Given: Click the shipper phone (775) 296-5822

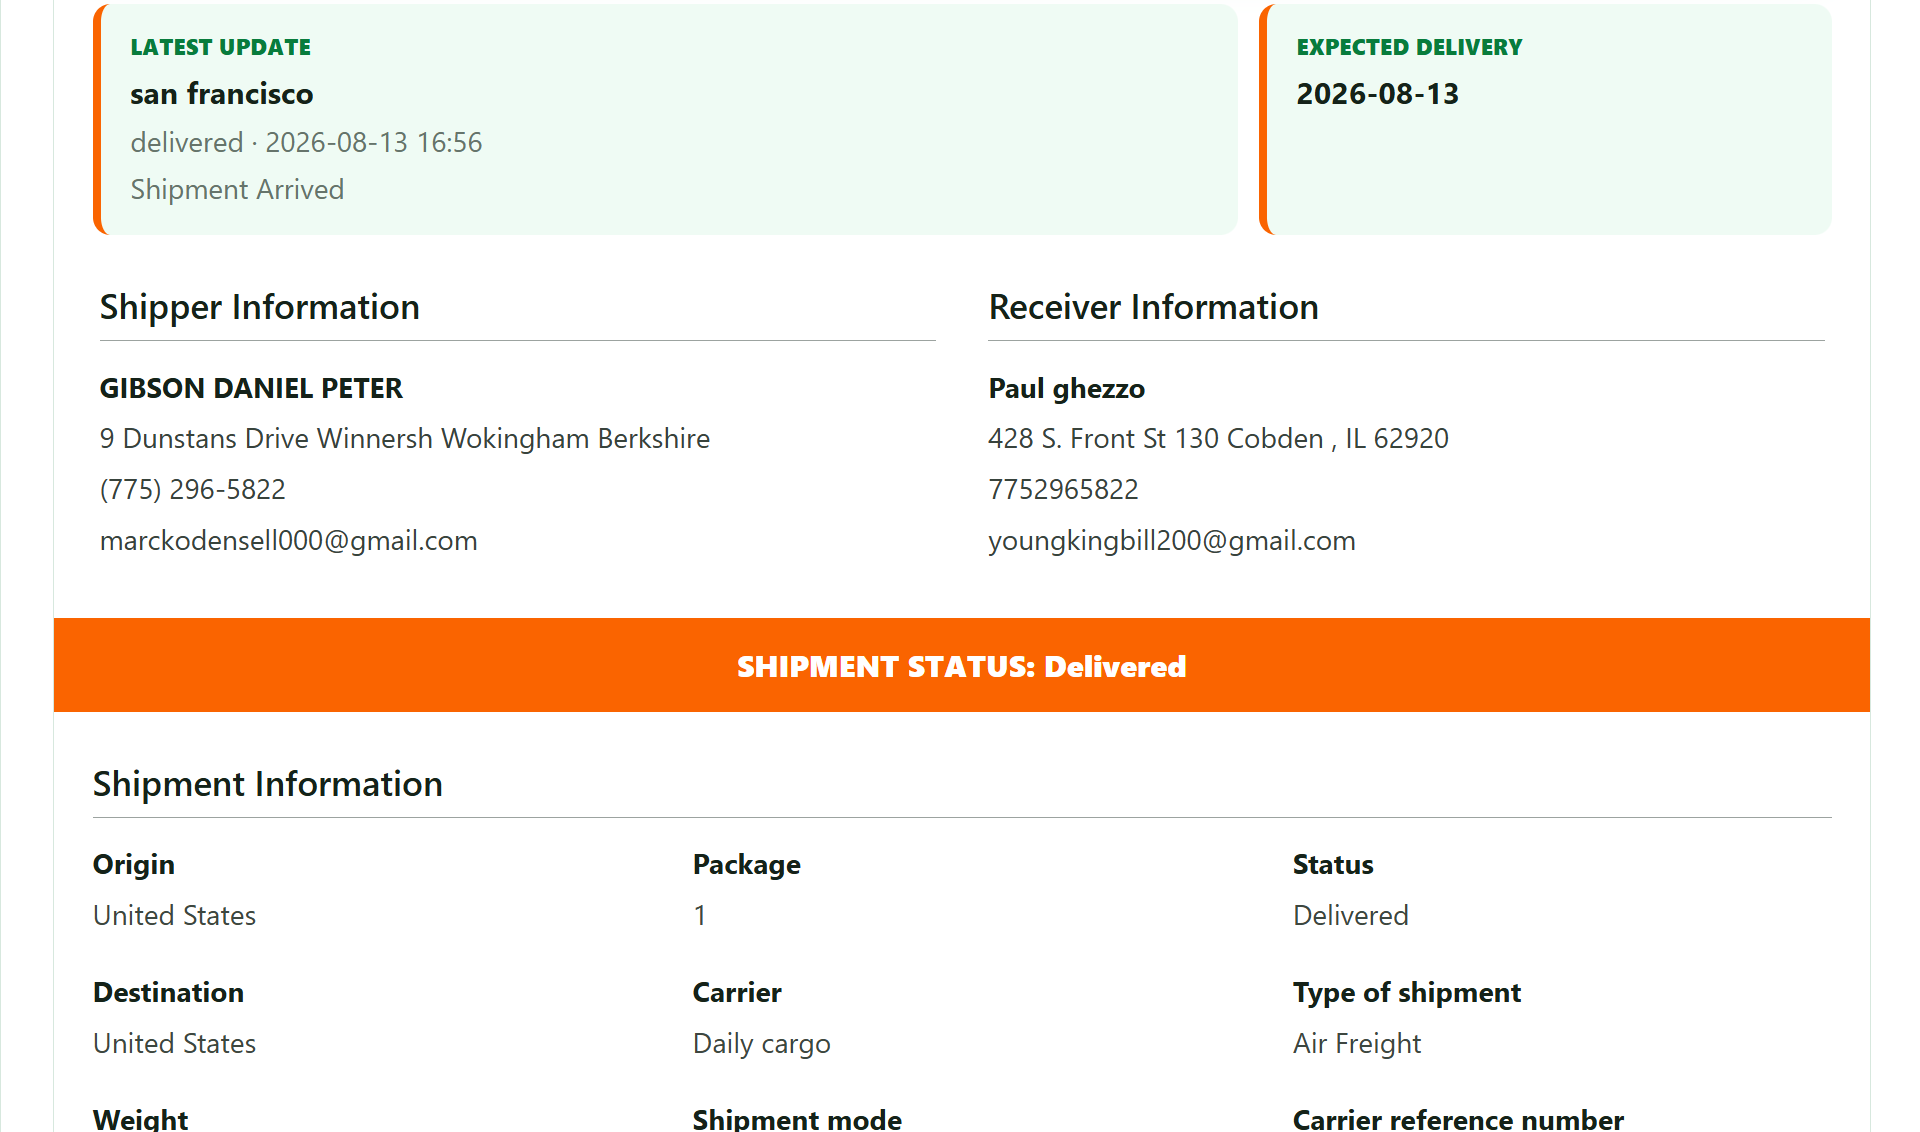Looking at the screenshot, I should 193,490.
